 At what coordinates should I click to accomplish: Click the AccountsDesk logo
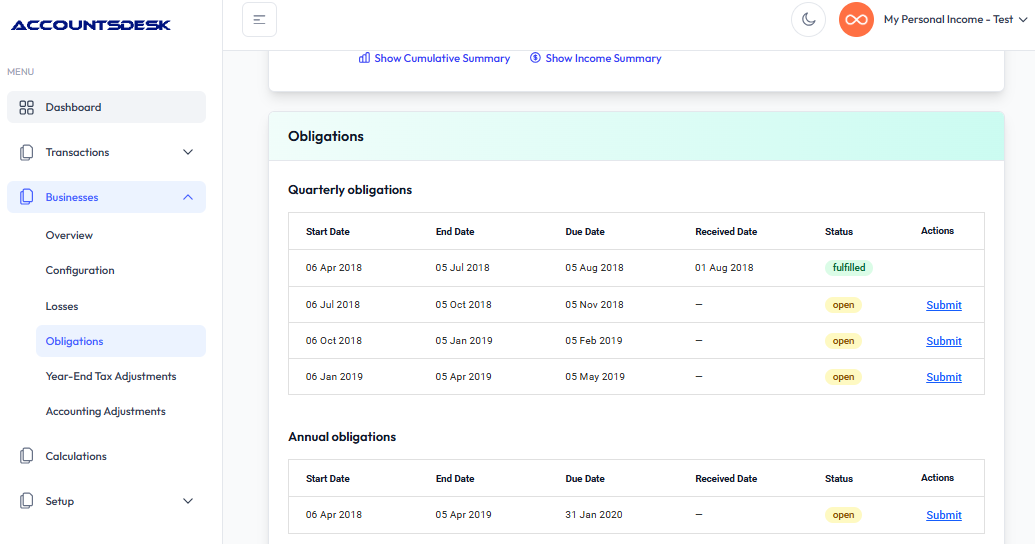[90, 25]
